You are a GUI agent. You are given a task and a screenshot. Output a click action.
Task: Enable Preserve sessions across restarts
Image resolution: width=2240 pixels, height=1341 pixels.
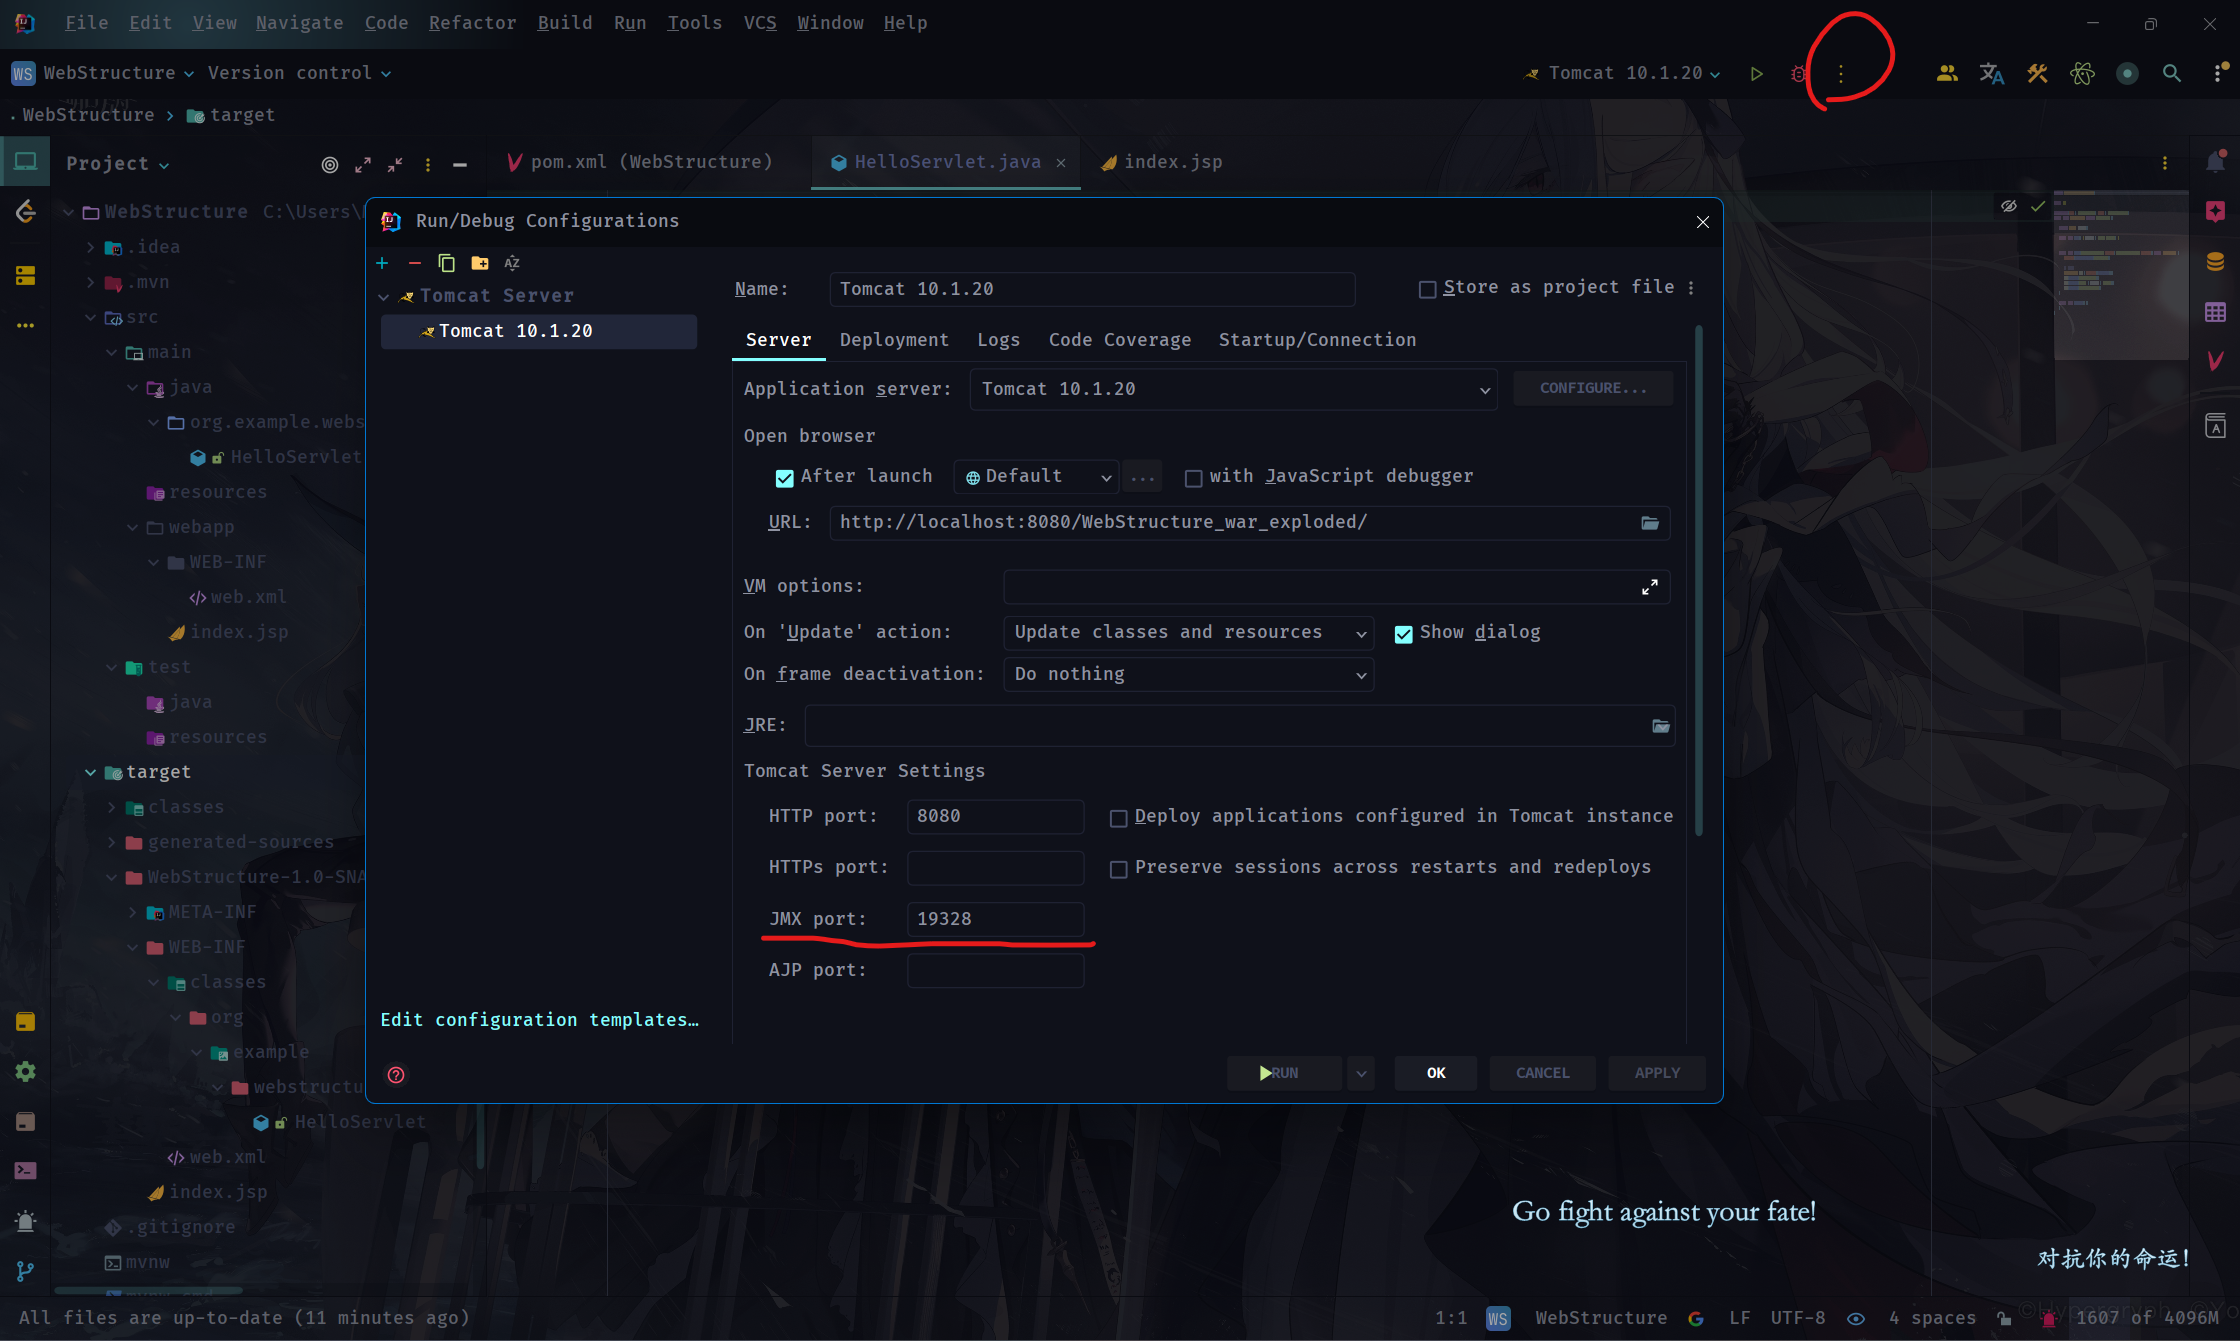tap(1118, 869)
